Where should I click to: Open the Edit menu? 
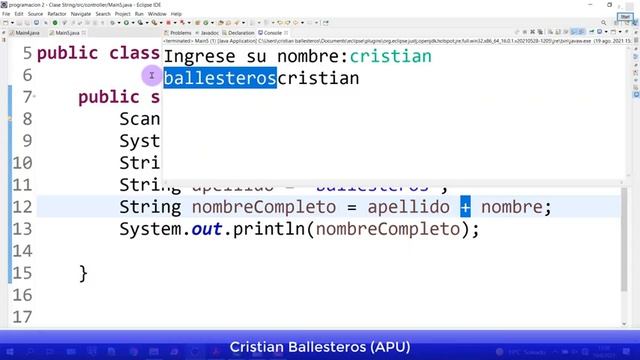[x=19, y=14]
